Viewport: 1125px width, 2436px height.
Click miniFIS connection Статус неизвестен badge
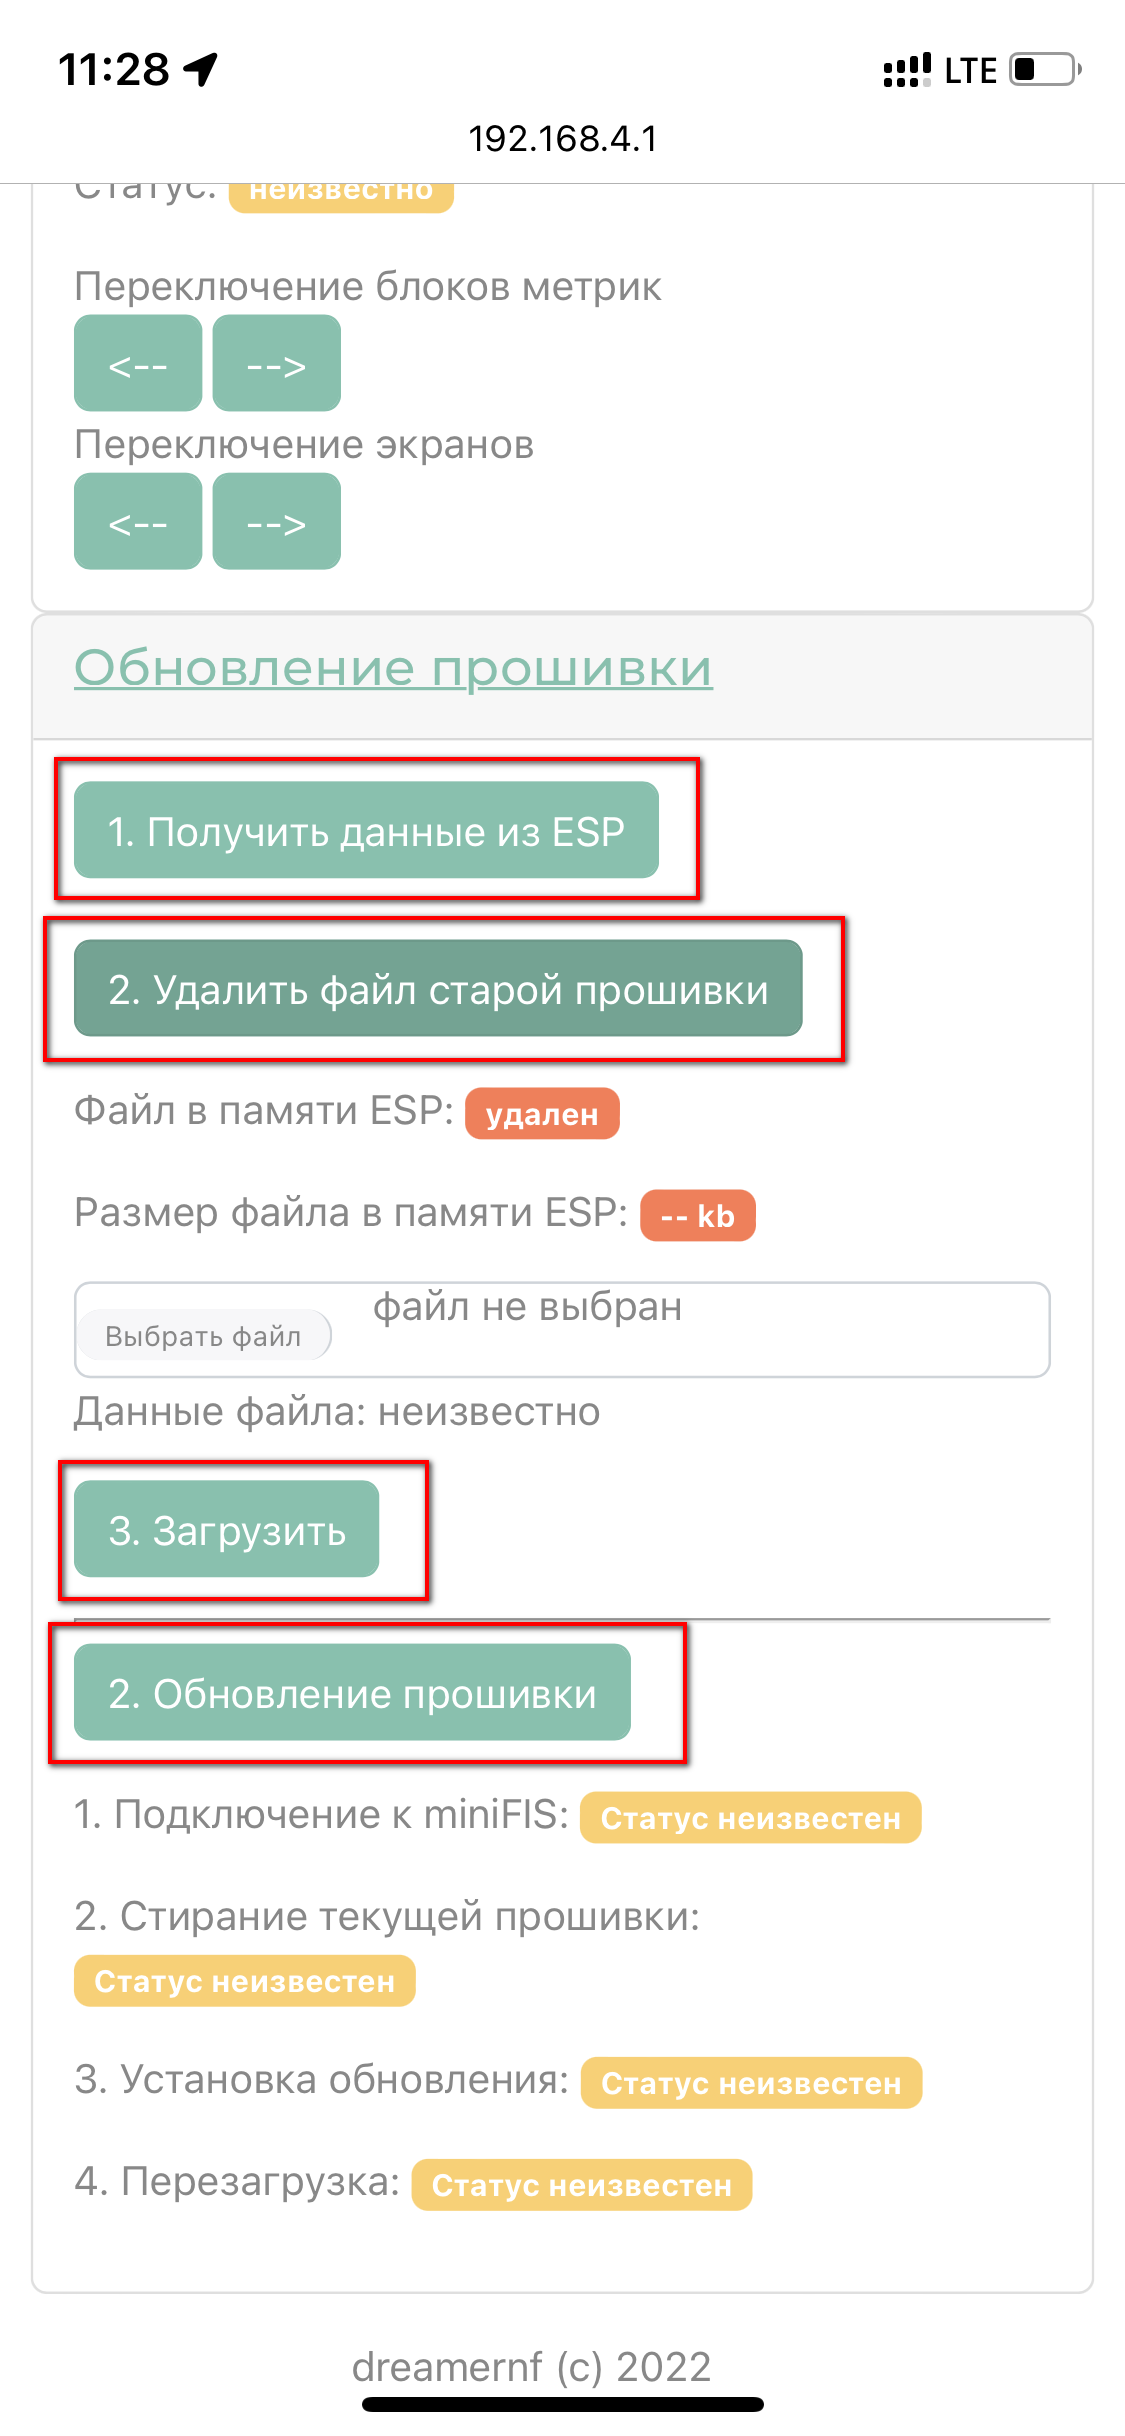(751, 1817)
